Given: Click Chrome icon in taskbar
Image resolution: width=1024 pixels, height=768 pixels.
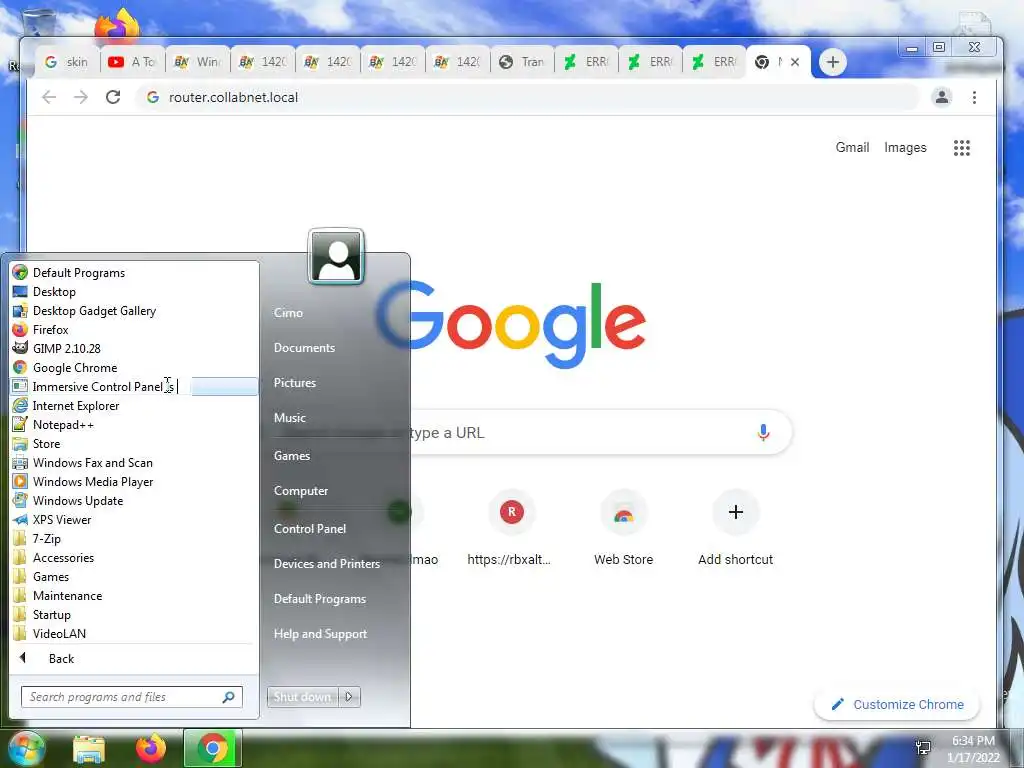Looking at the screenshot, I should click(x=213, y=748).
